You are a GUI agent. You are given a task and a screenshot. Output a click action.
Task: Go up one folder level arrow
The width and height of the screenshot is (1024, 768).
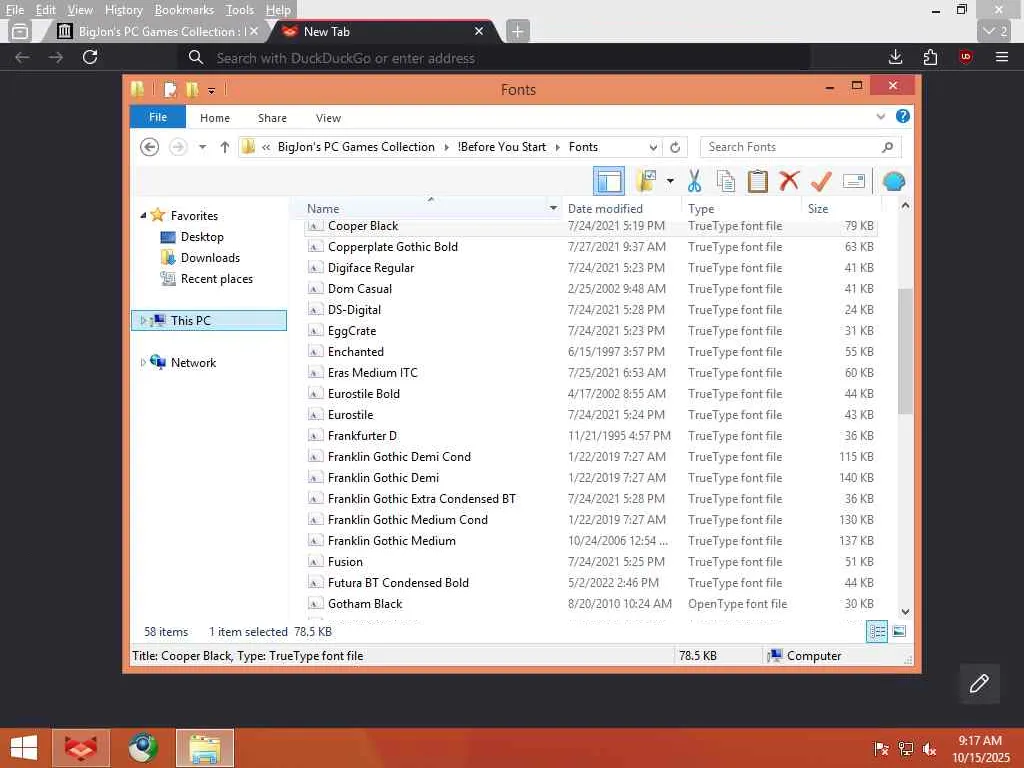[x=225, y=147]
